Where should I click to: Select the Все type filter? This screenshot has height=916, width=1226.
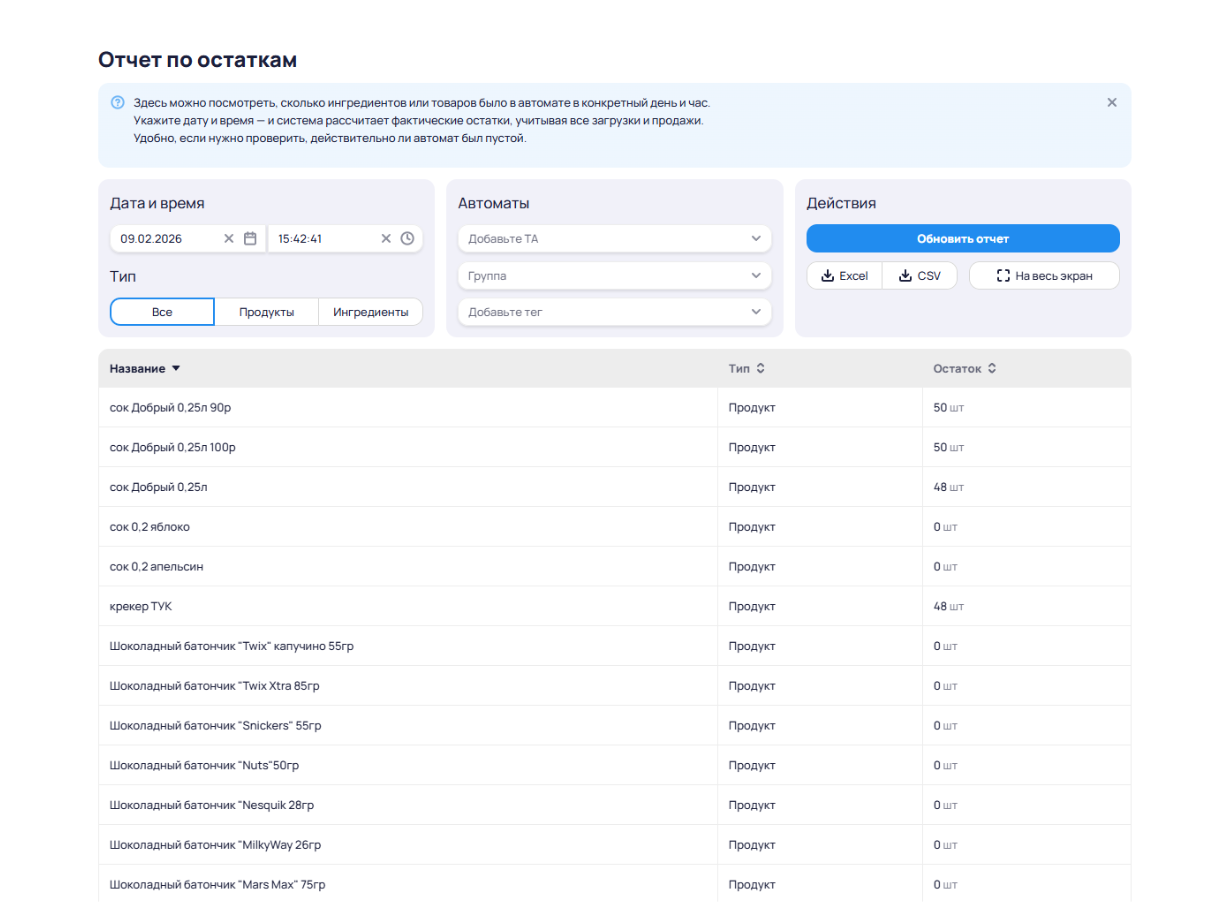pos(162,312)
